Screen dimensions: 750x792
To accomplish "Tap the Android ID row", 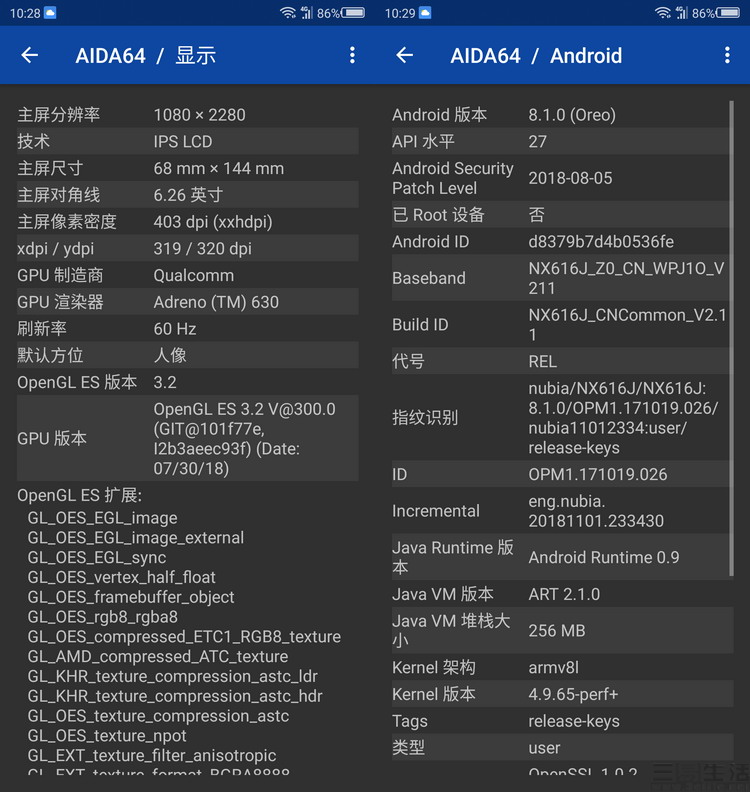I will coord(560,242).
